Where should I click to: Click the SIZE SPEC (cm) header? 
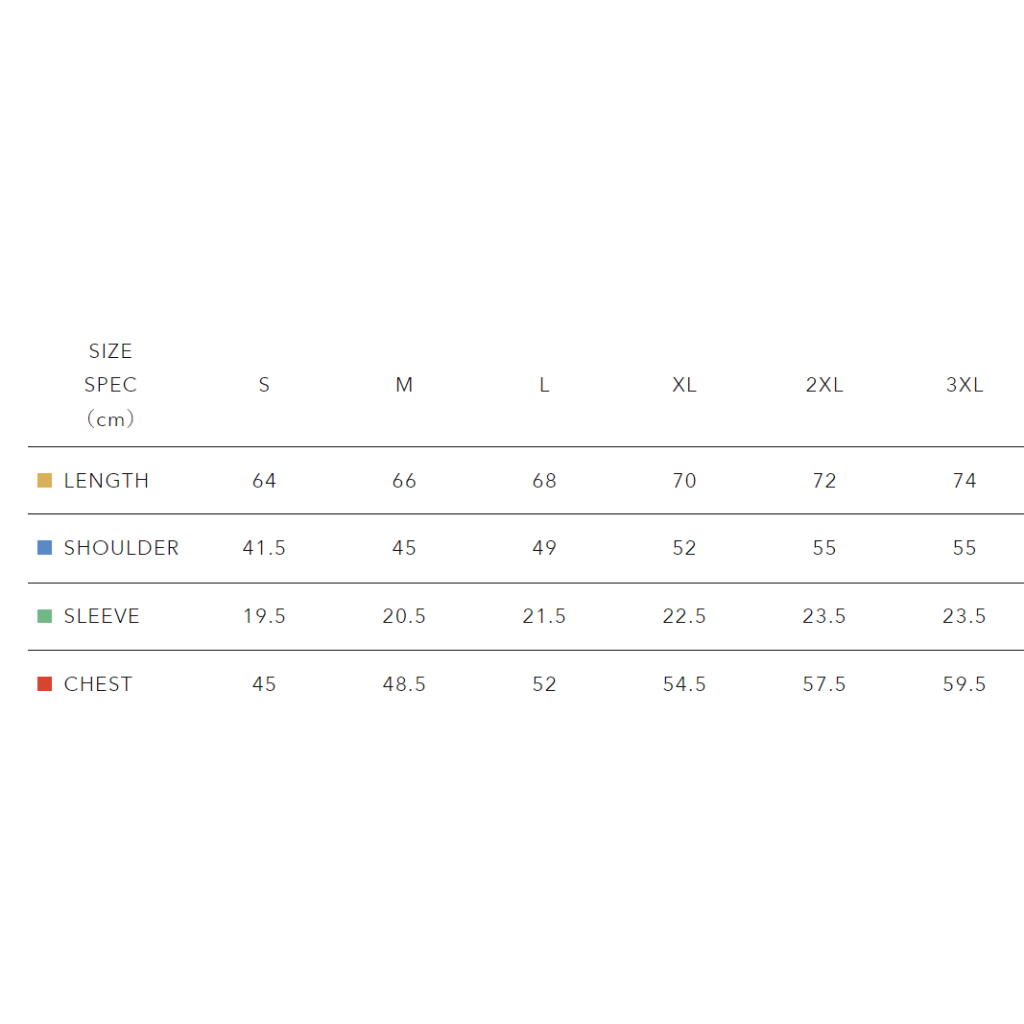point(110,385)
